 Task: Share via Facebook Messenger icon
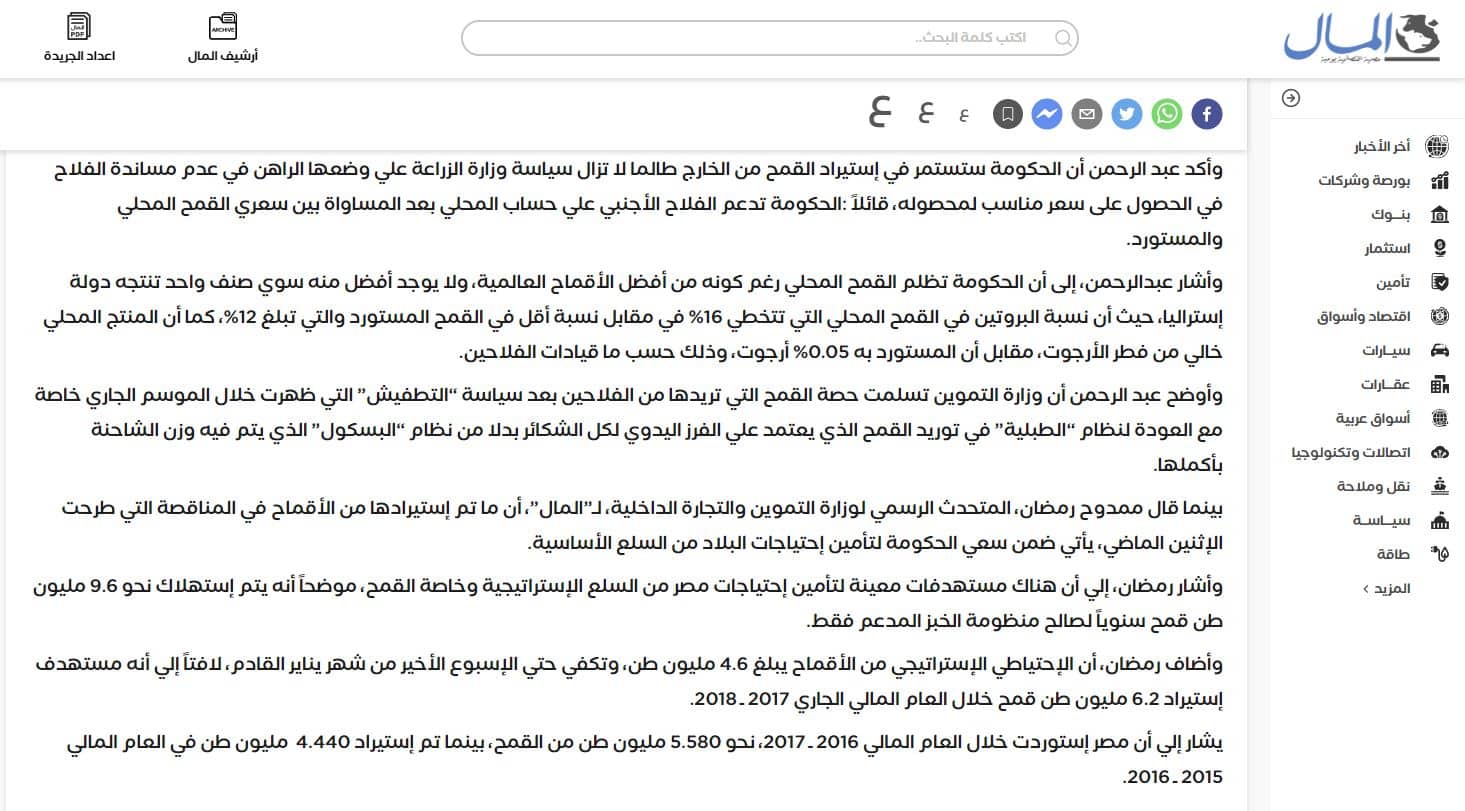point(1046,114)
